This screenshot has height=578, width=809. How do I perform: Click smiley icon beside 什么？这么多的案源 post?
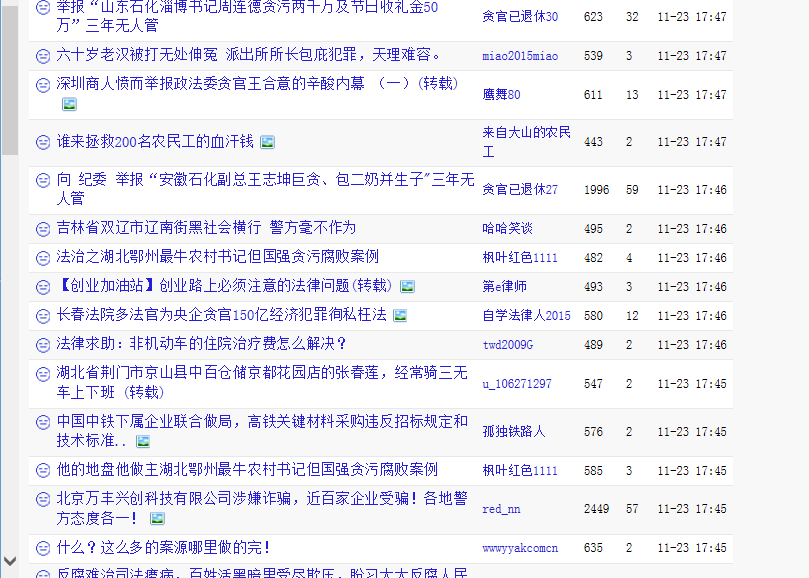pos(43,548)
